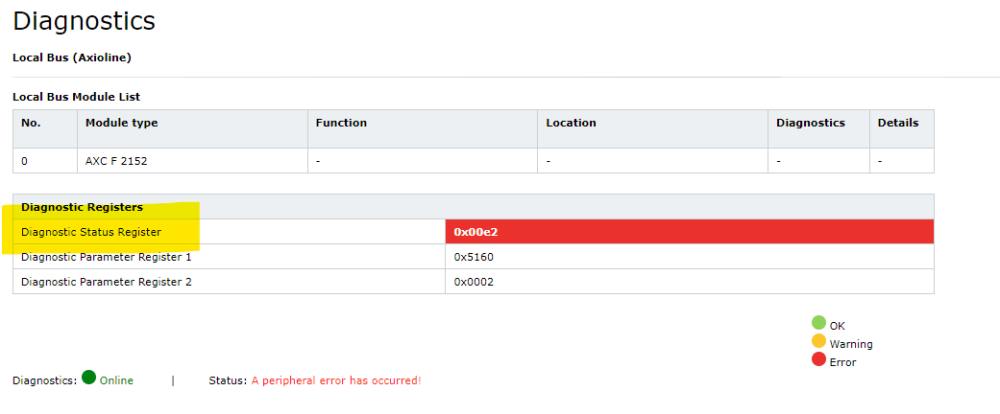Click the green Online status indicator
Screen dimensions: 1000x414
[89, 378]
